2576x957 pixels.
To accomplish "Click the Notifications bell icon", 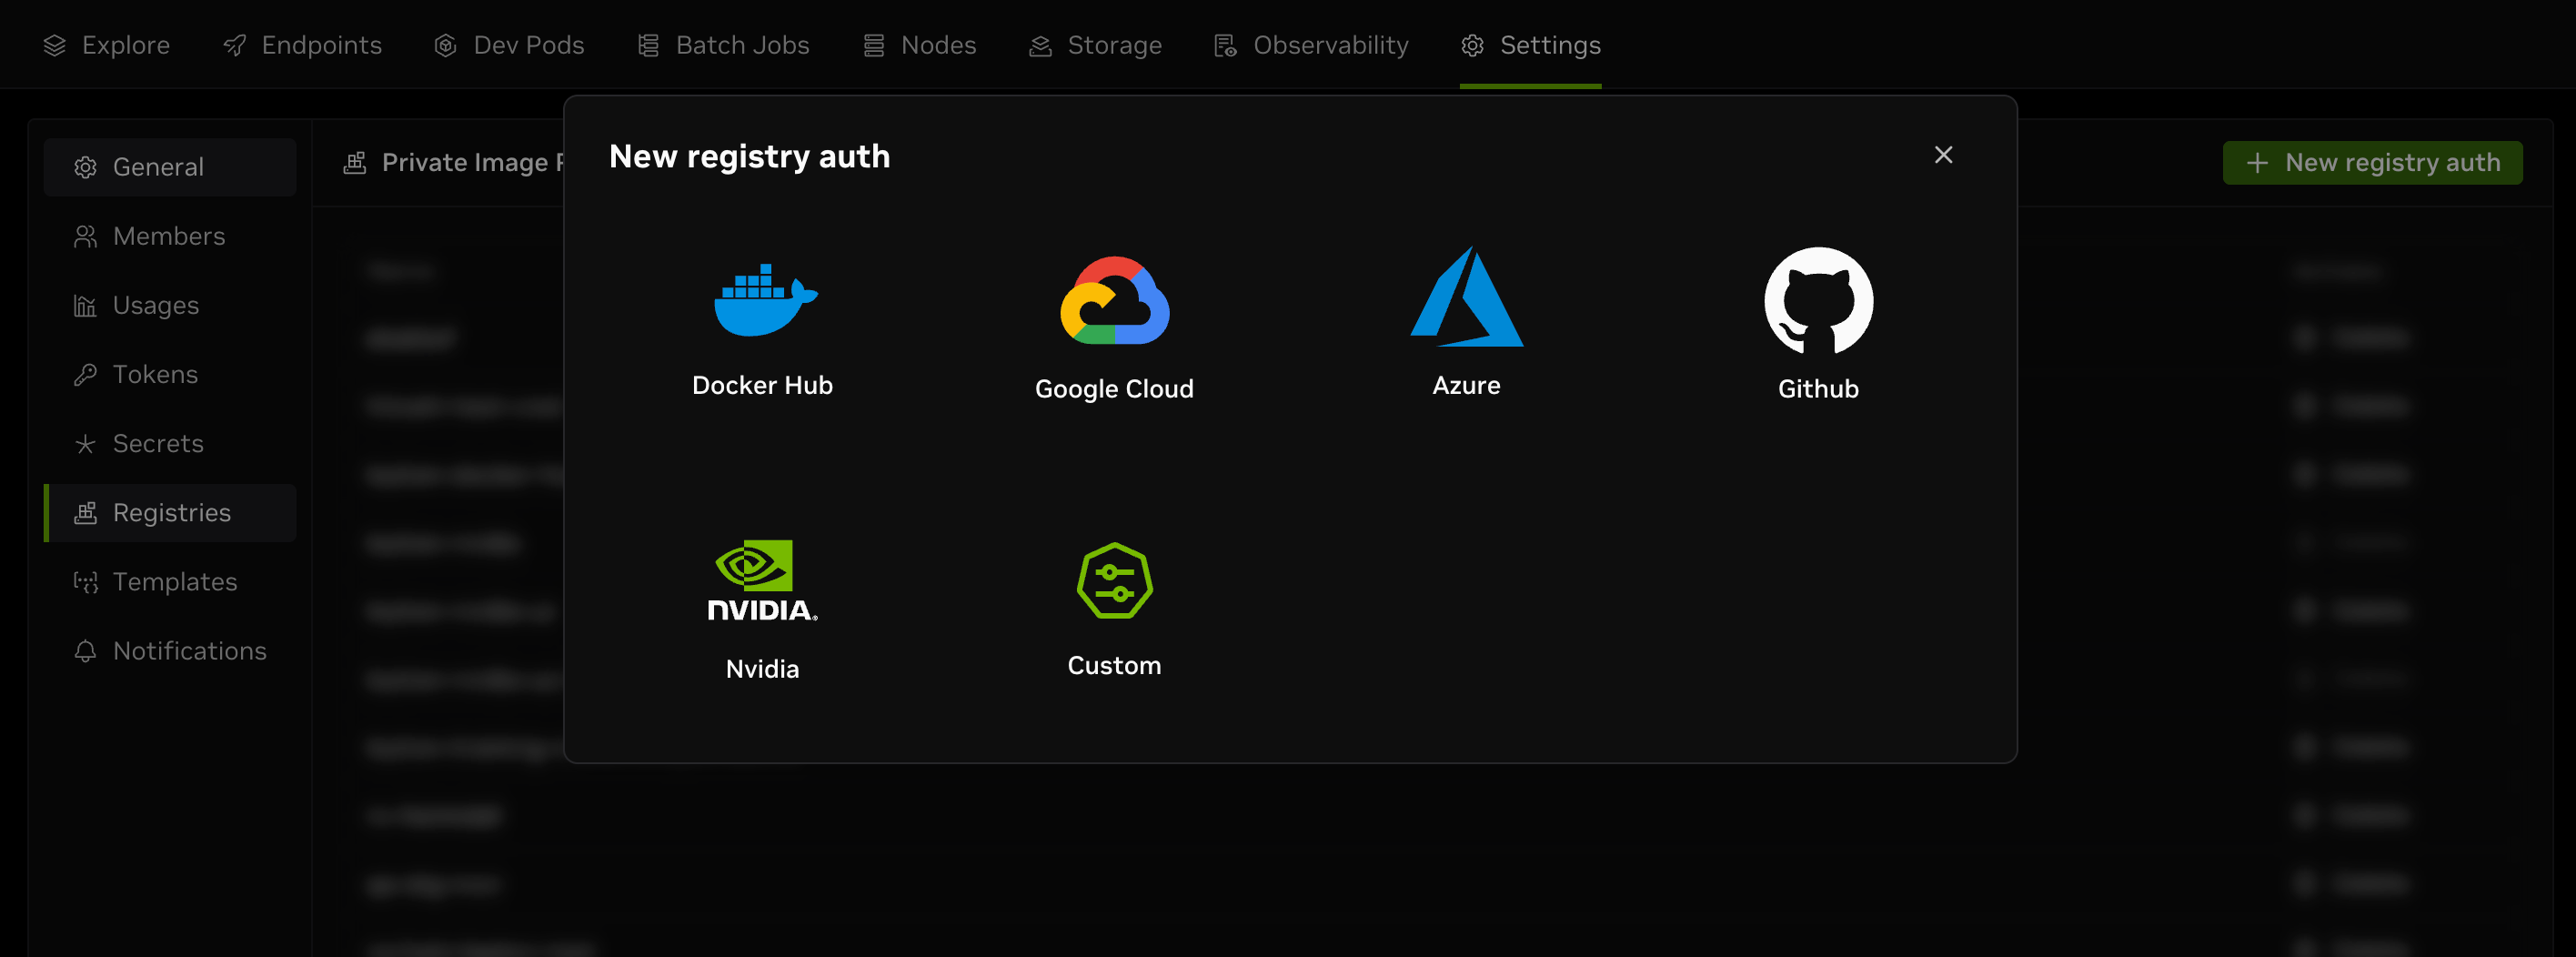I will pyautogui.click(x=86, y=651).
